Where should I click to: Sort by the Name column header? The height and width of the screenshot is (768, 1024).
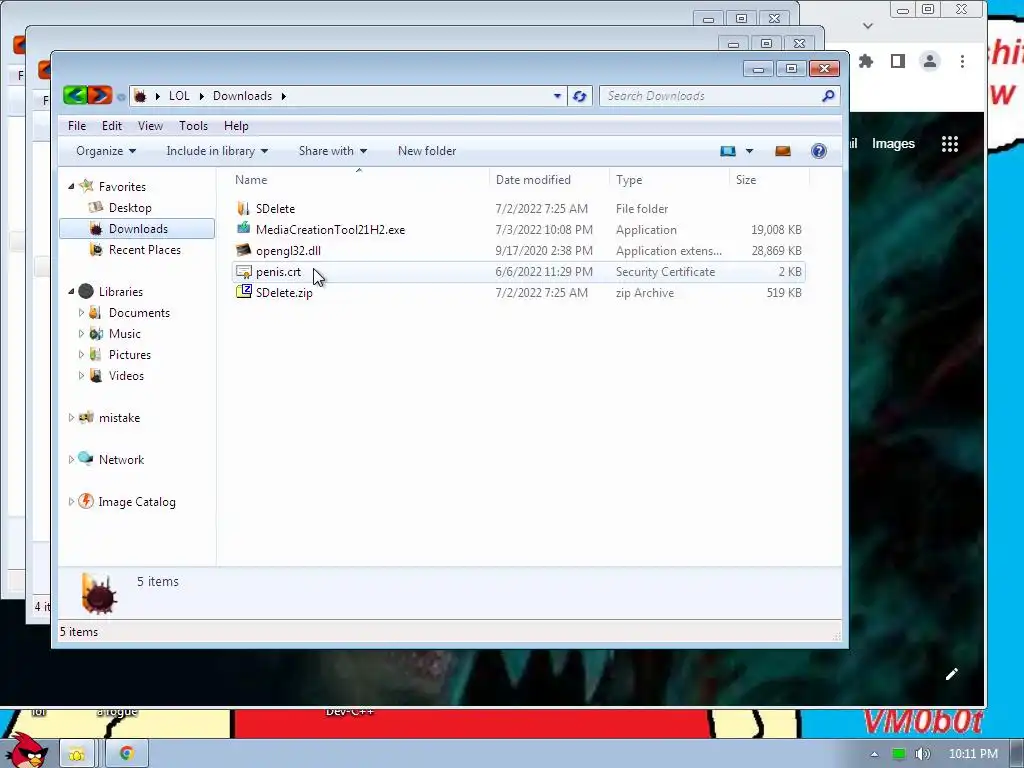pos(359,180)
